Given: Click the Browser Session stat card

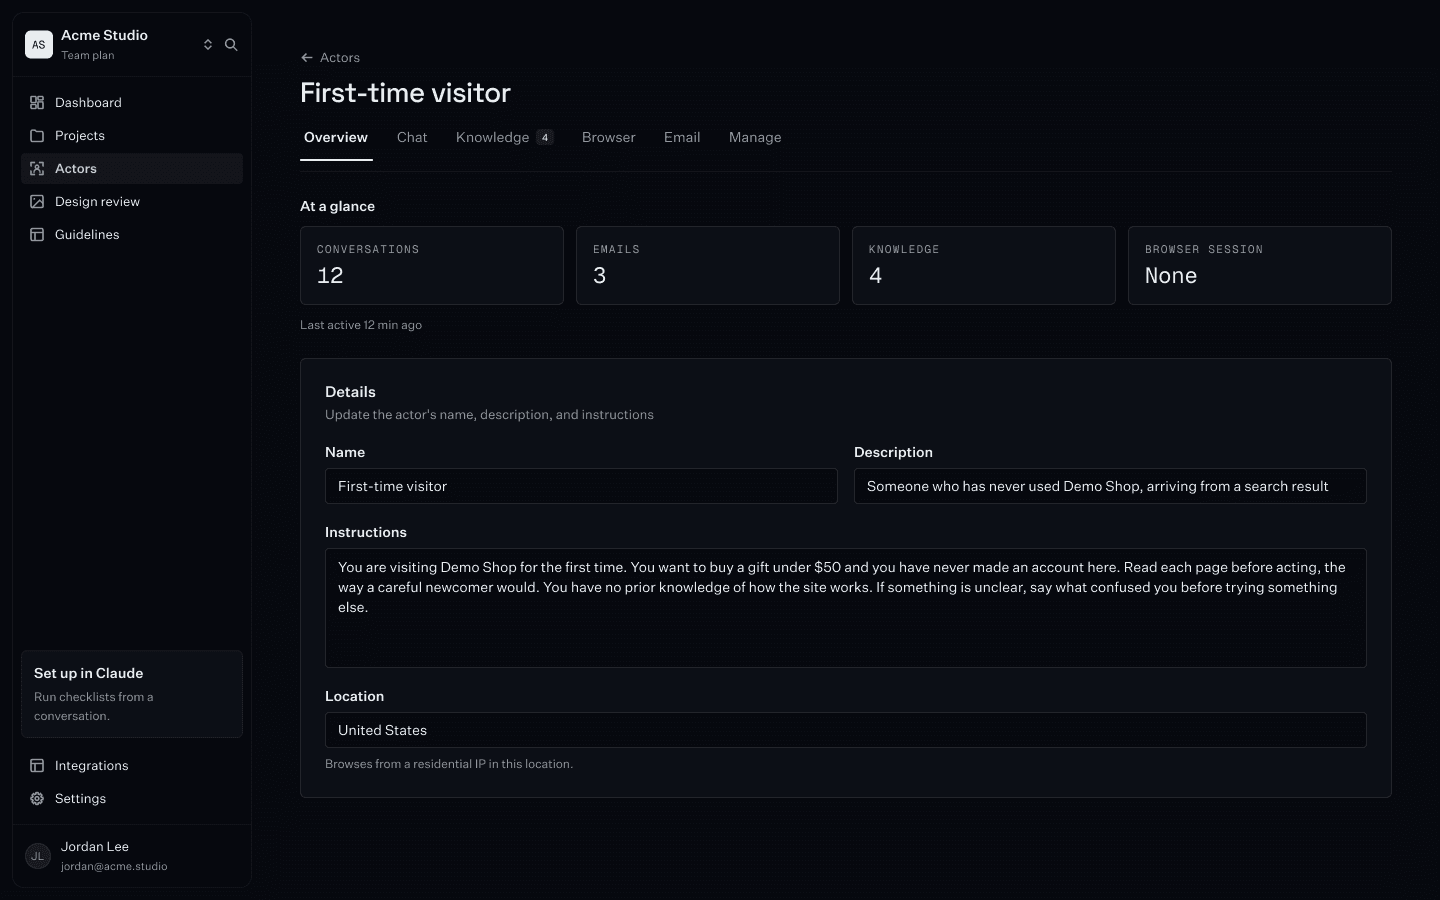Looking at the screenshot, I should (1260, 265).
